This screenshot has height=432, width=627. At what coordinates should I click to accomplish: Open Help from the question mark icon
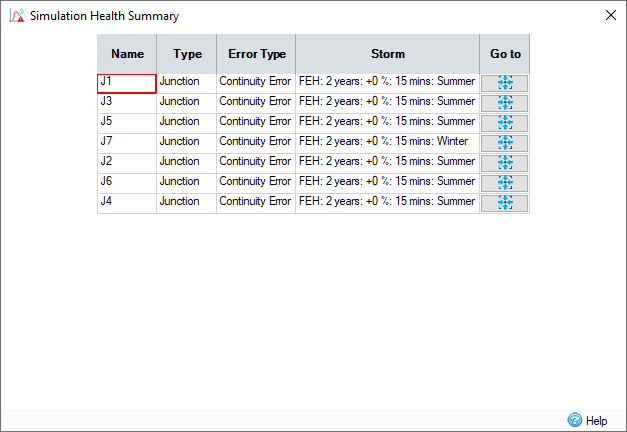coord(575,421)
